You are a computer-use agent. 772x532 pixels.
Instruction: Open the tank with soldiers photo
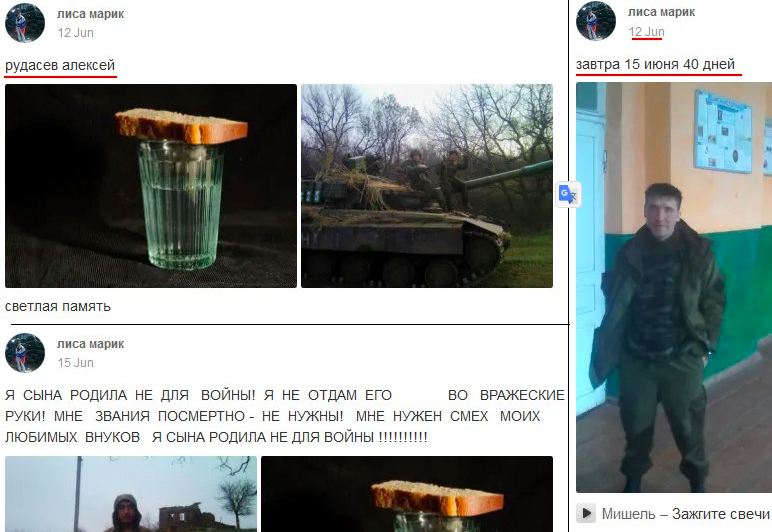[x=427, y=186]
